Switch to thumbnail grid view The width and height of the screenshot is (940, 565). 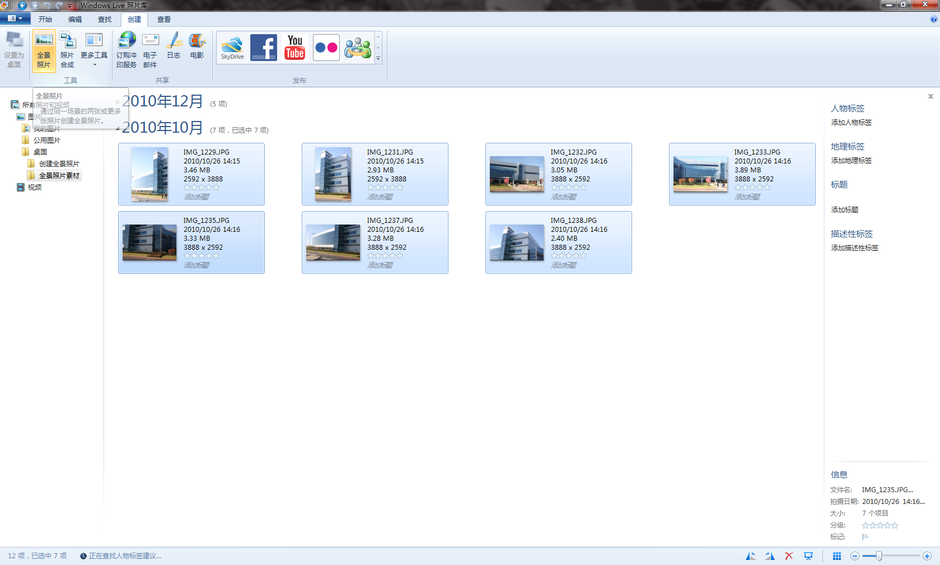[837, 556]
